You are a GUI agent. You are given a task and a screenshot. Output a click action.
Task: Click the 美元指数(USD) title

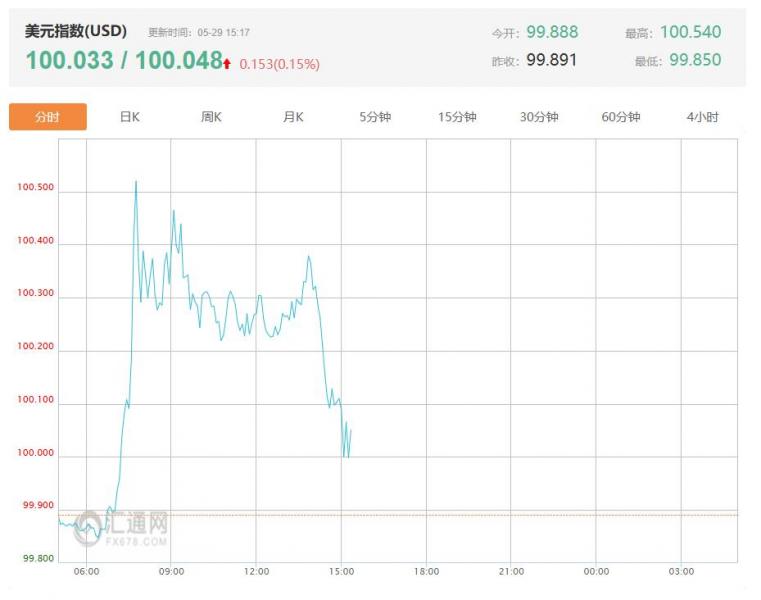pos(76,32)
